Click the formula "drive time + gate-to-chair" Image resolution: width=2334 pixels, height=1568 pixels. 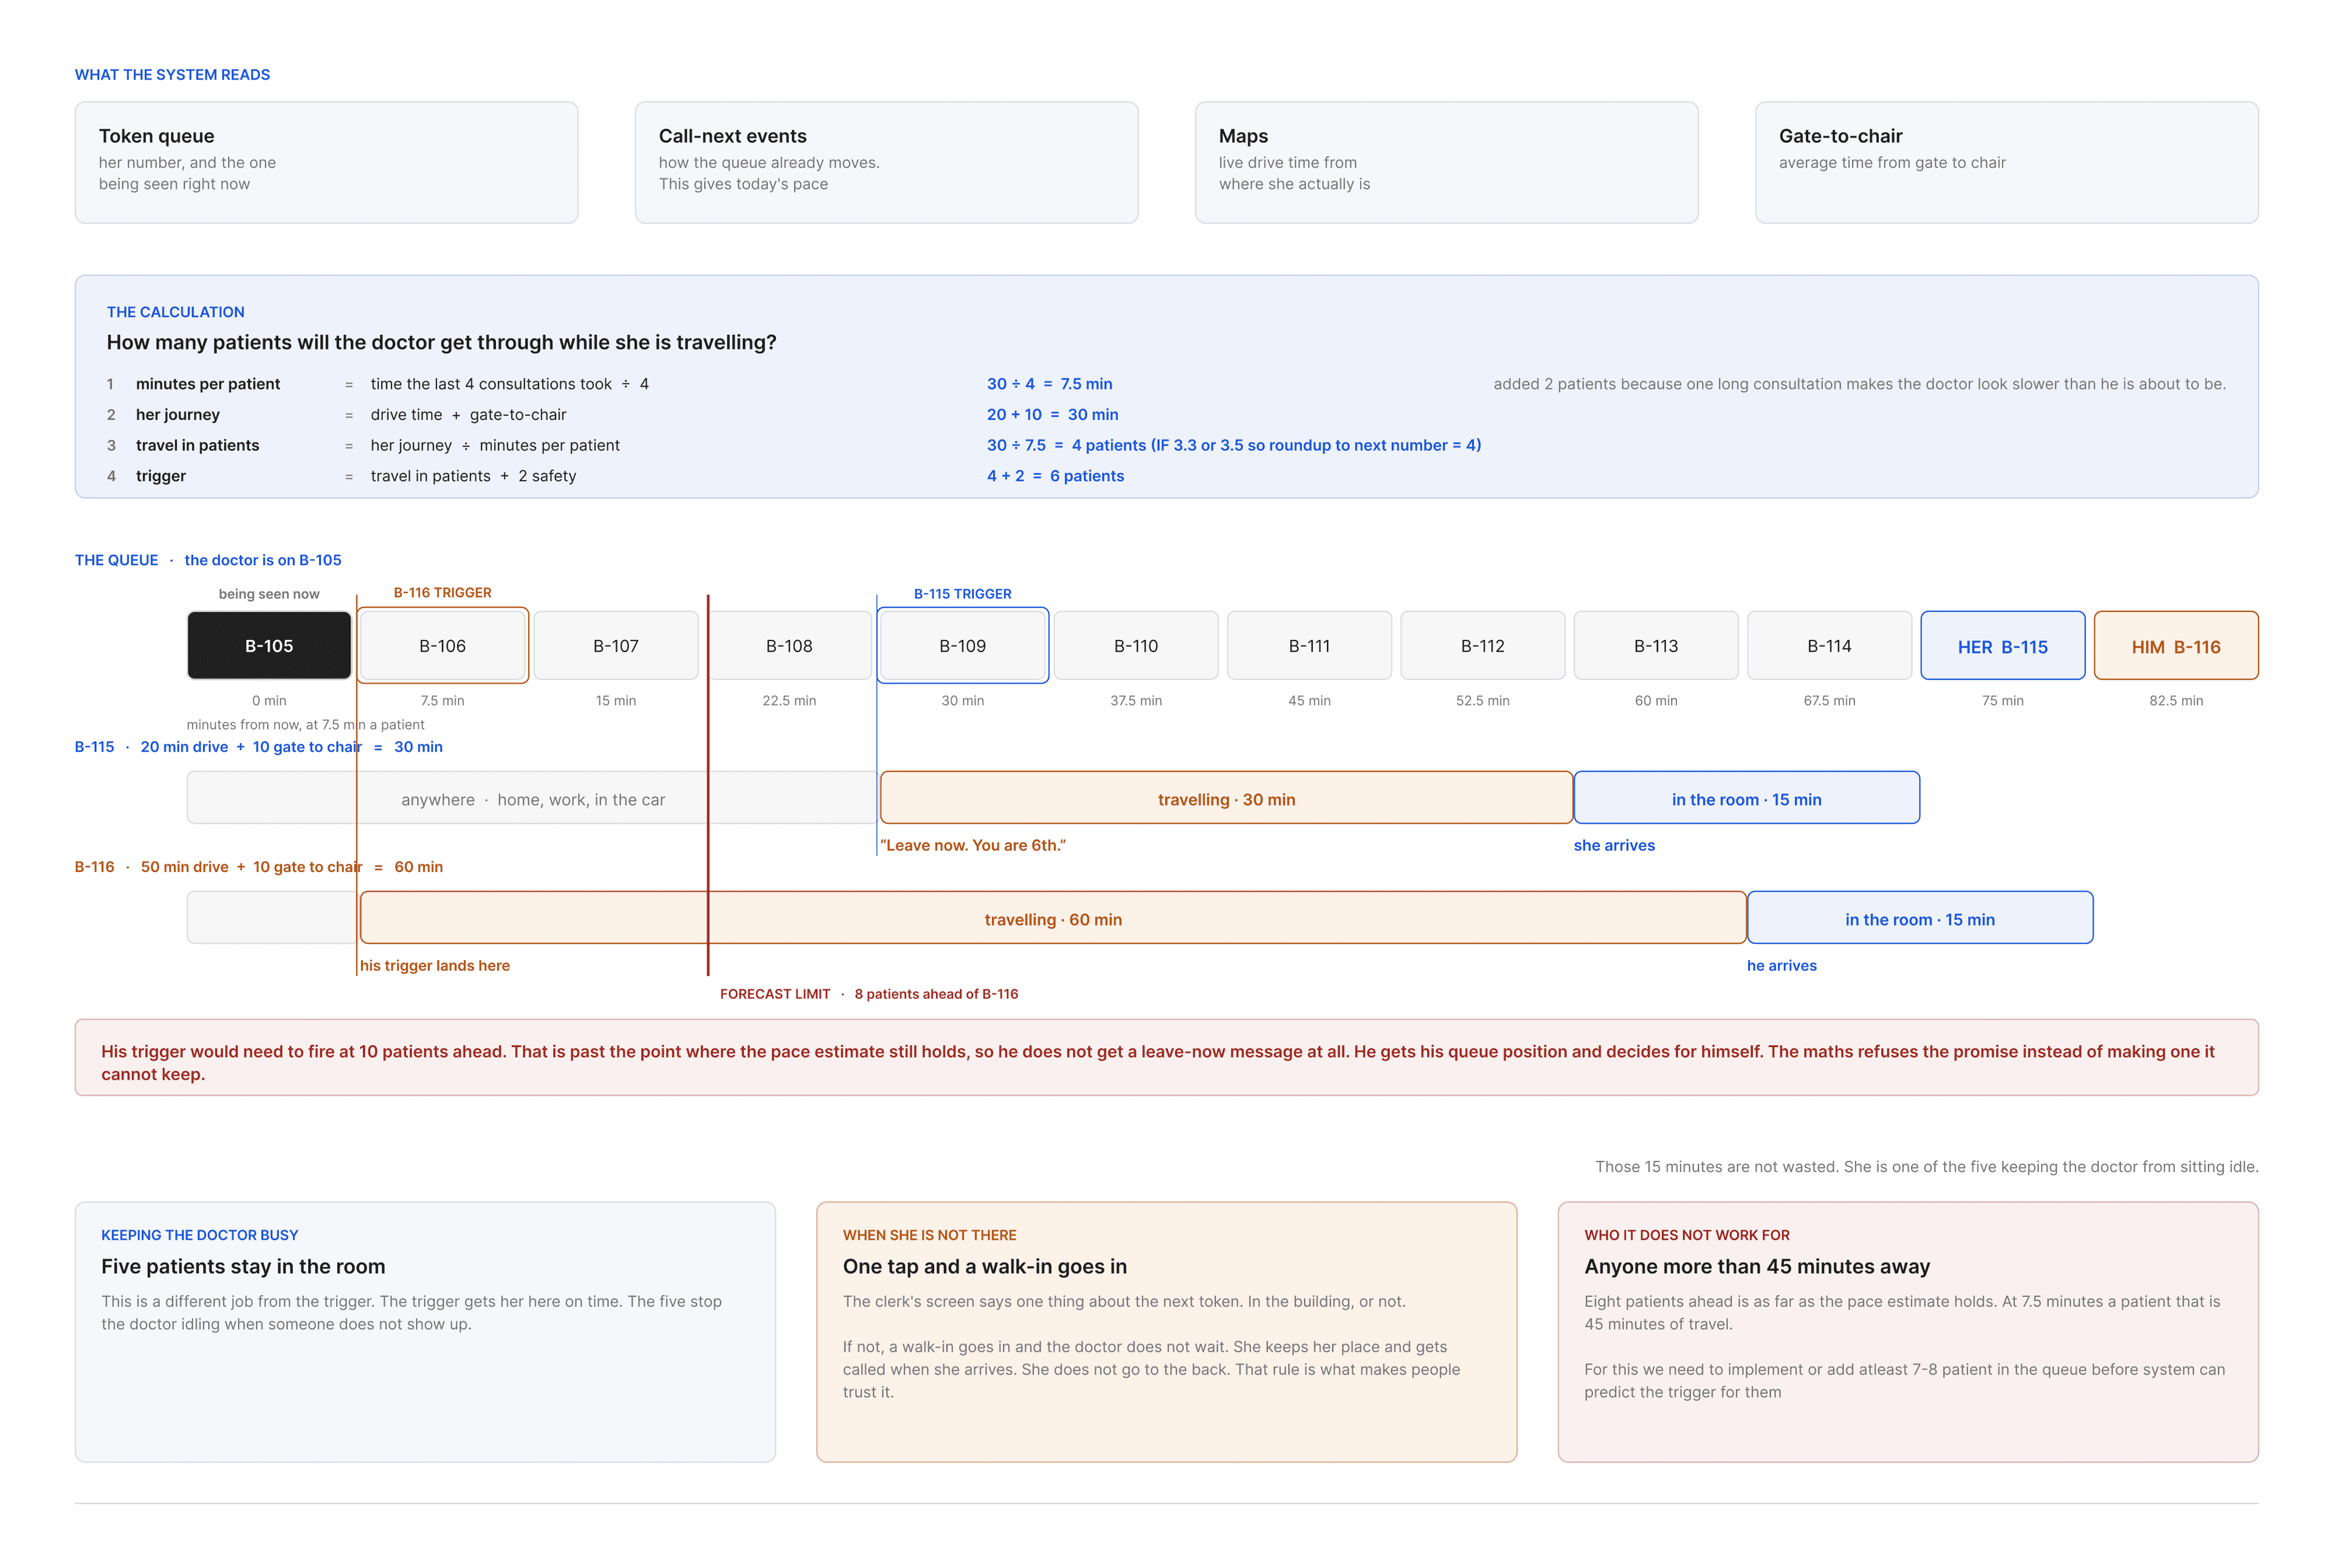pyautogui.click(x=468, y=415)
